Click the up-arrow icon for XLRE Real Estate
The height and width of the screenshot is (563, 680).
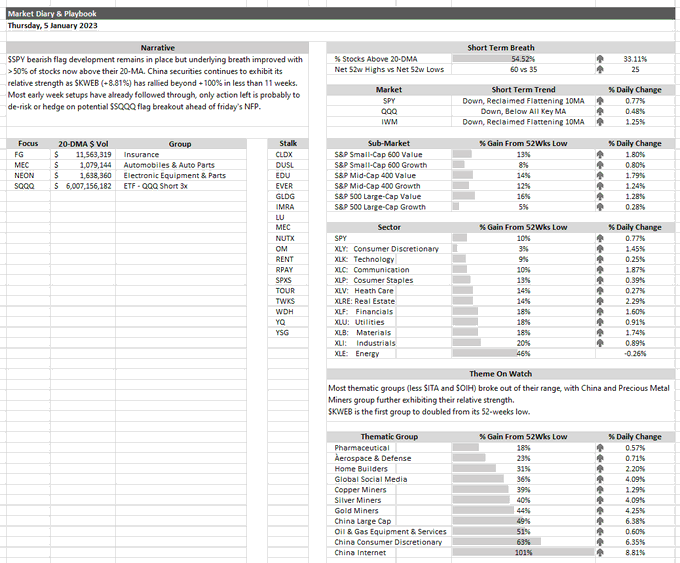coord(600,301)
